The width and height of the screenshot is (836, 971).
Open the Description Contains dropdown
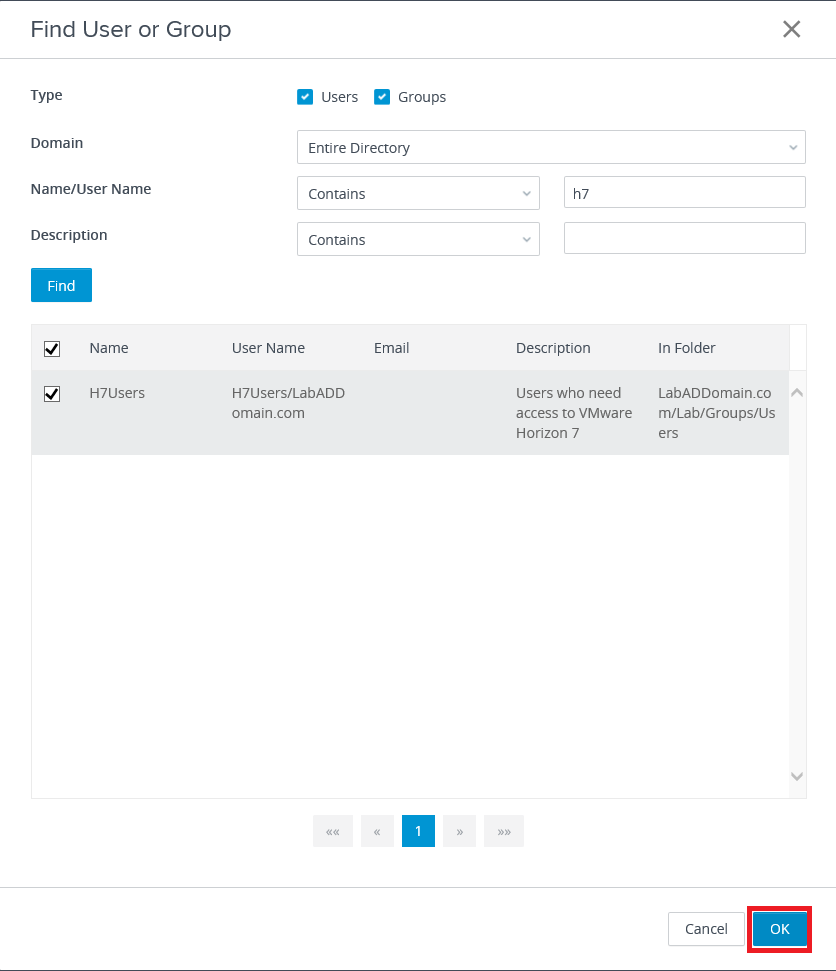(418, 239)
